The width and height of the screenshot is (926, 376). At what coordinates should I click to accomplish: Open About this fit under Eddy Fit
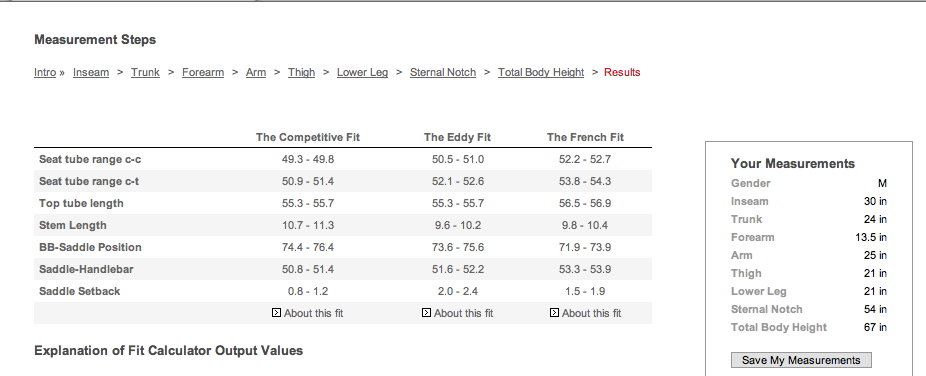464,313
